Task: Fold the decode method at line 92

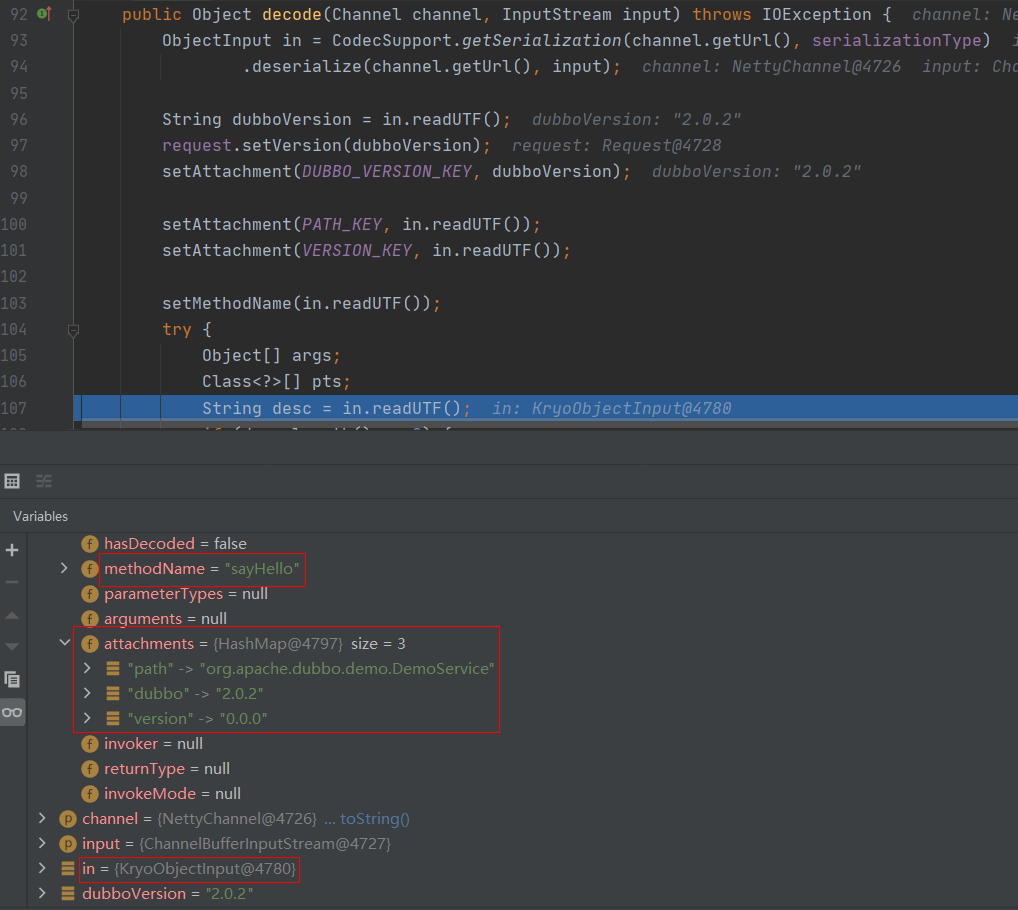Action: coord(73,16)
